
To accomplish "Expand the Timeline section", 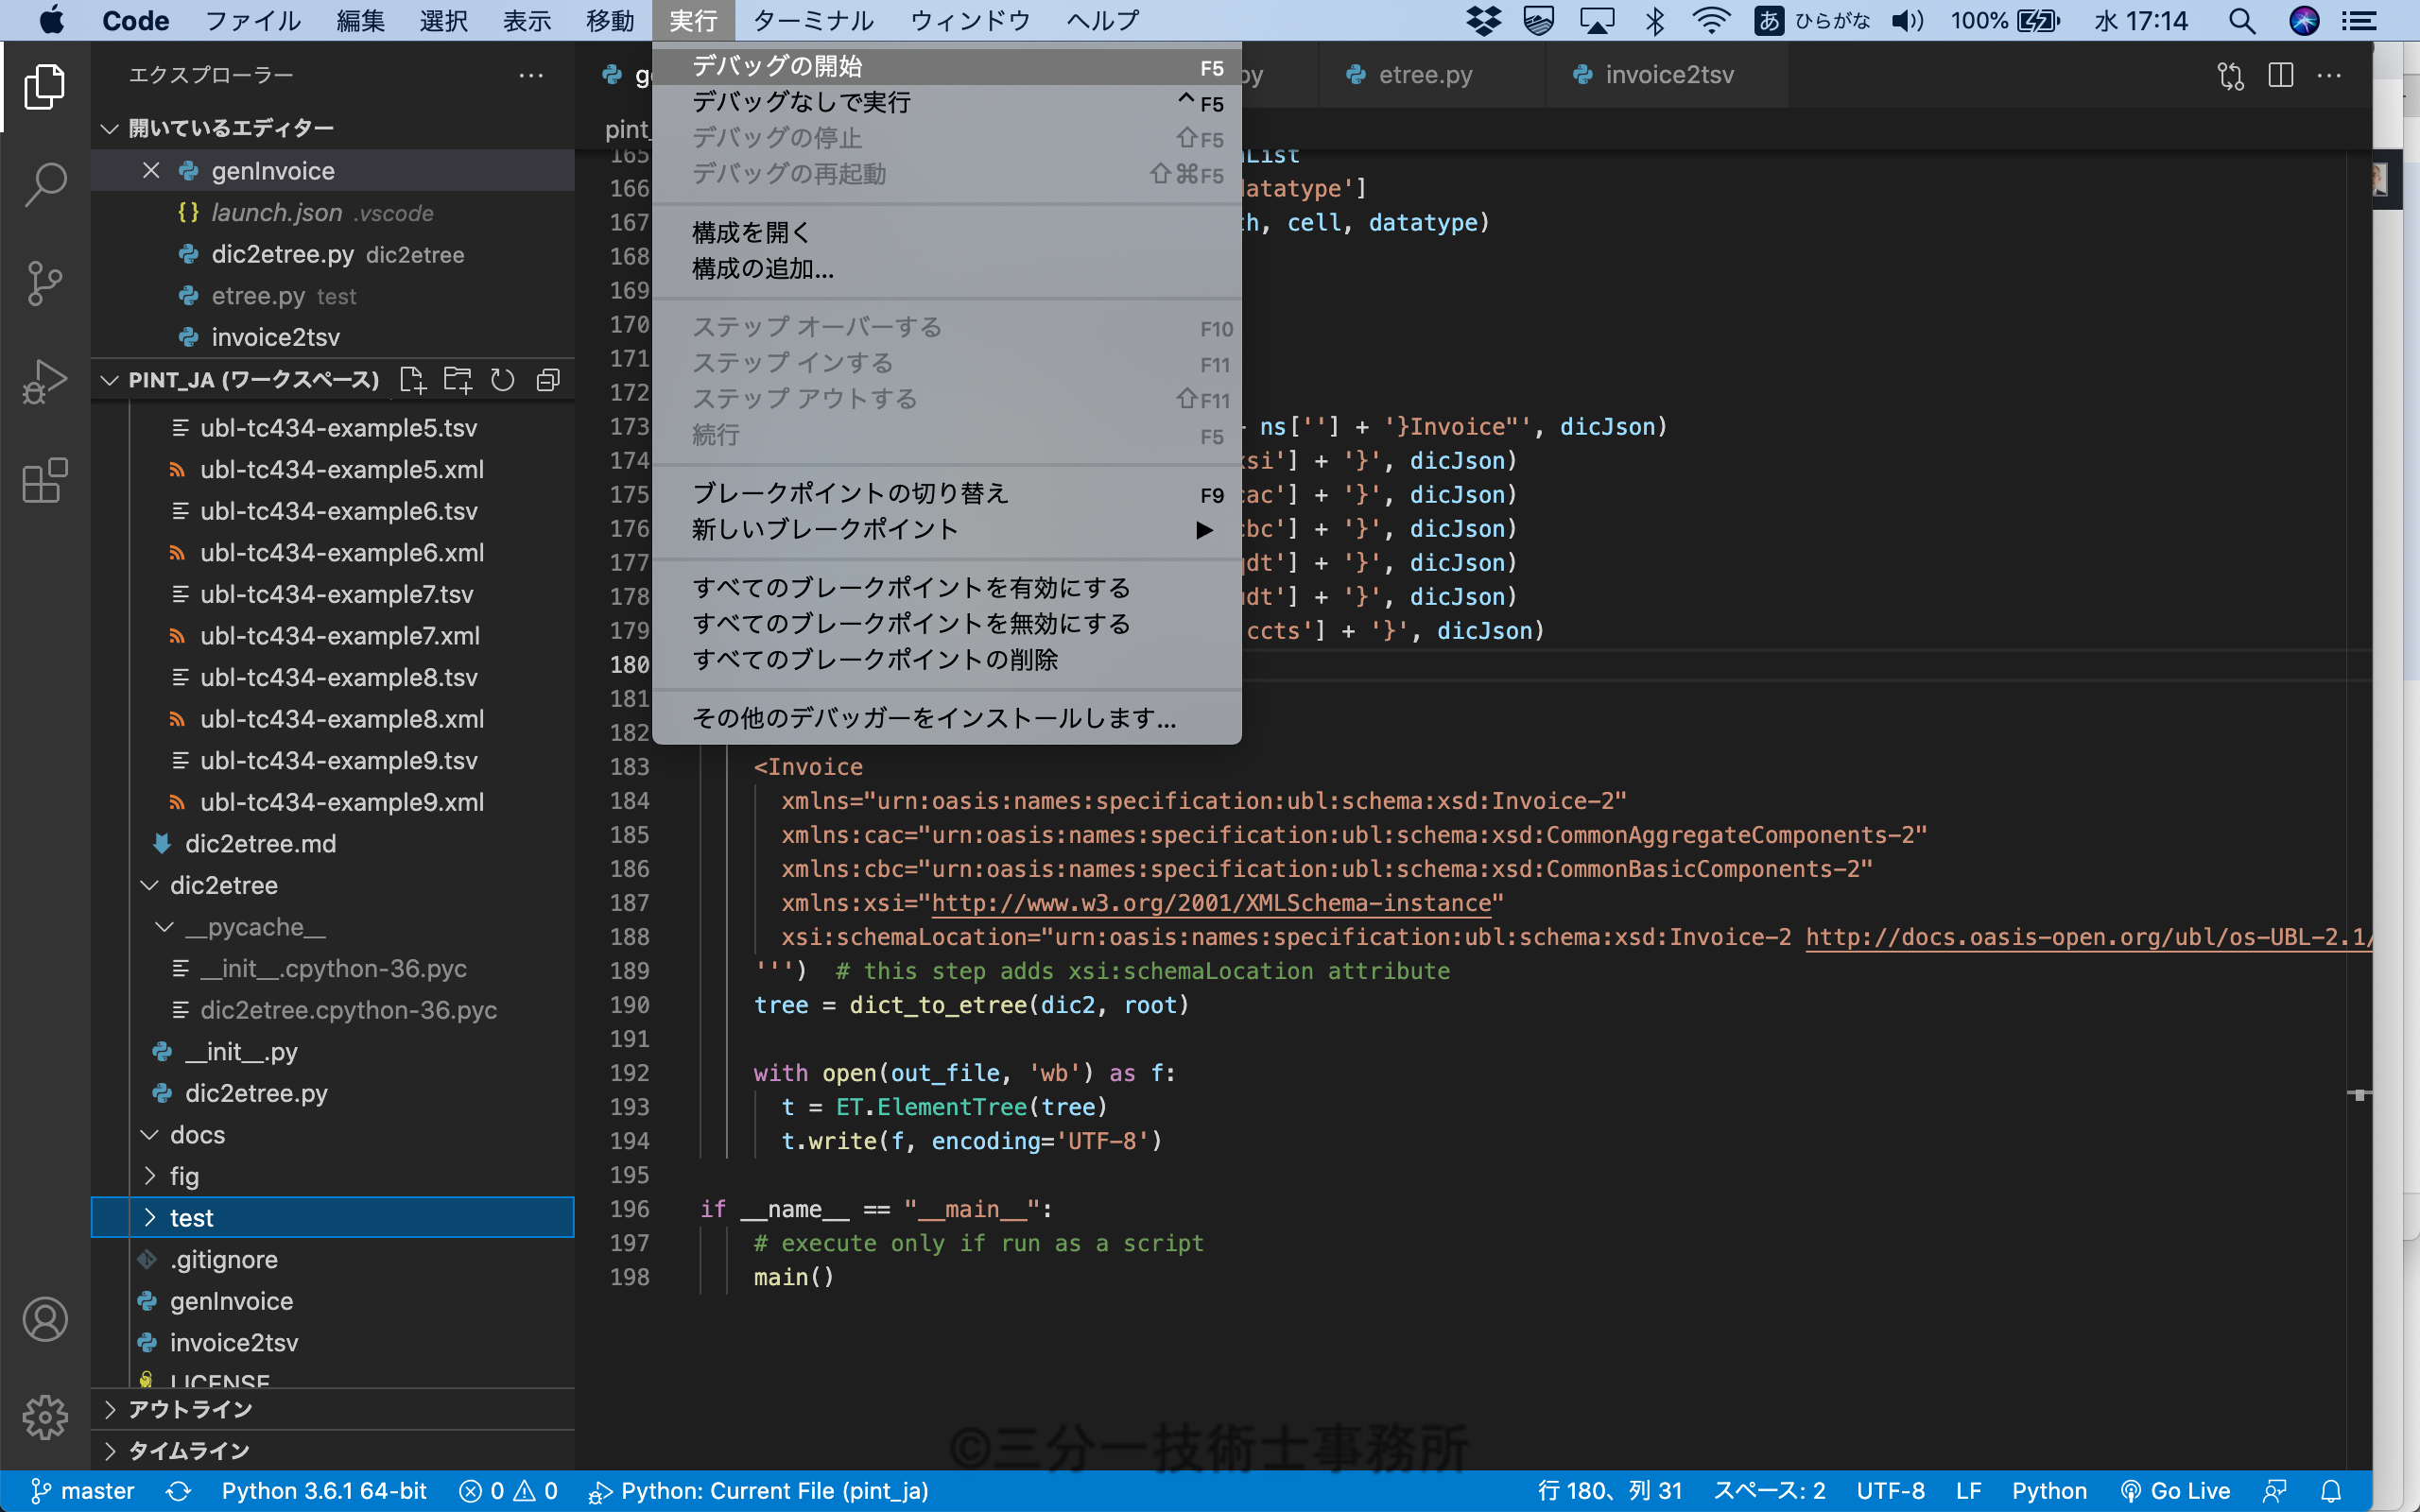I will pos(110,1450).
